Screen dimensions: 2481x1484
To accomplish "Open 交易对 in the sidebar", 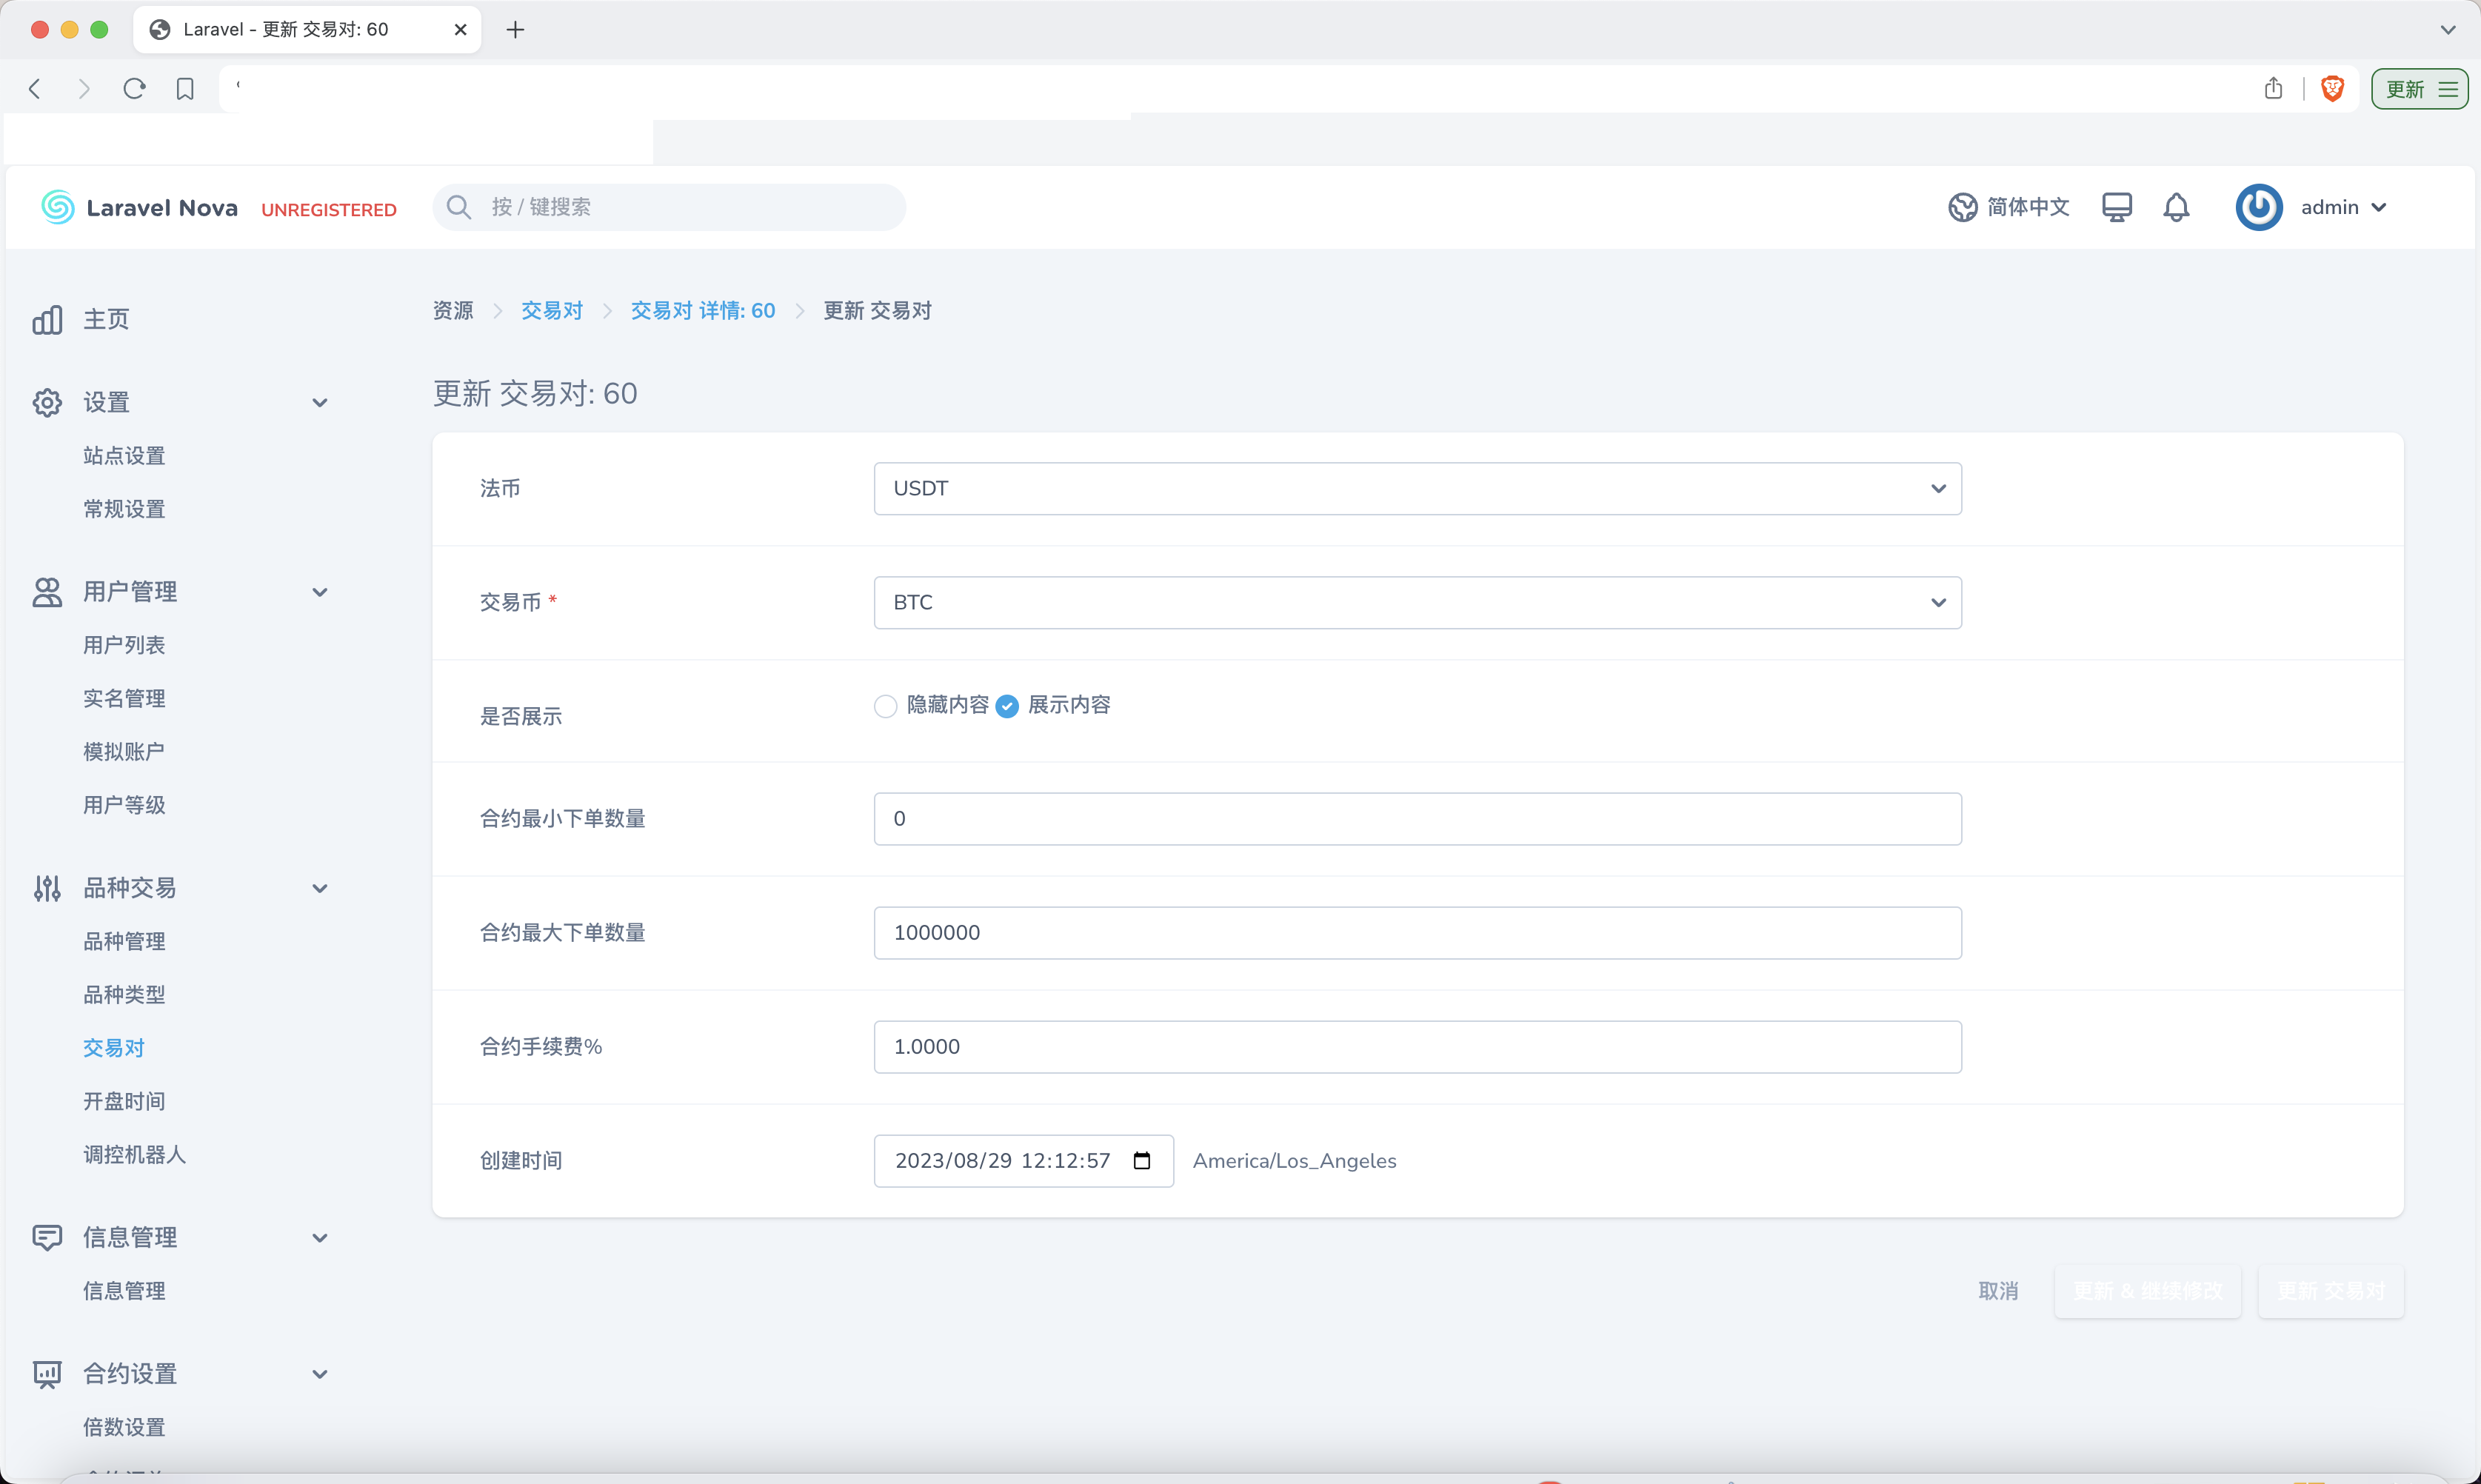I will coord(114,1048).
